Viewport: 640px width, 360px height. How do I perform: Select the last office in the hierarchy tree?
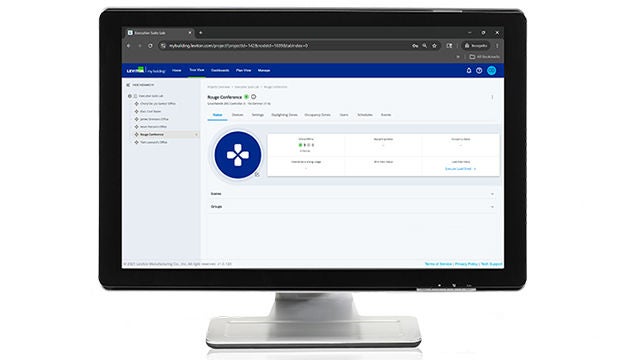click(x=154, y=142)
